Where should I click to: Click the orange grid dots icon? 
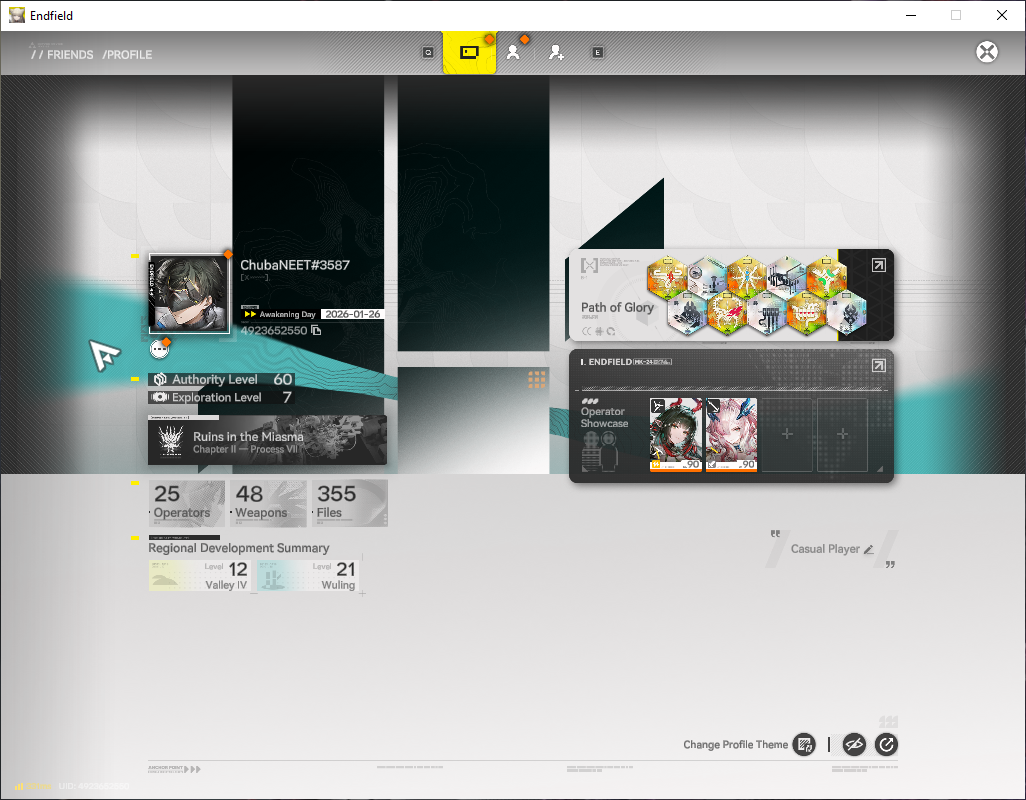537,379
